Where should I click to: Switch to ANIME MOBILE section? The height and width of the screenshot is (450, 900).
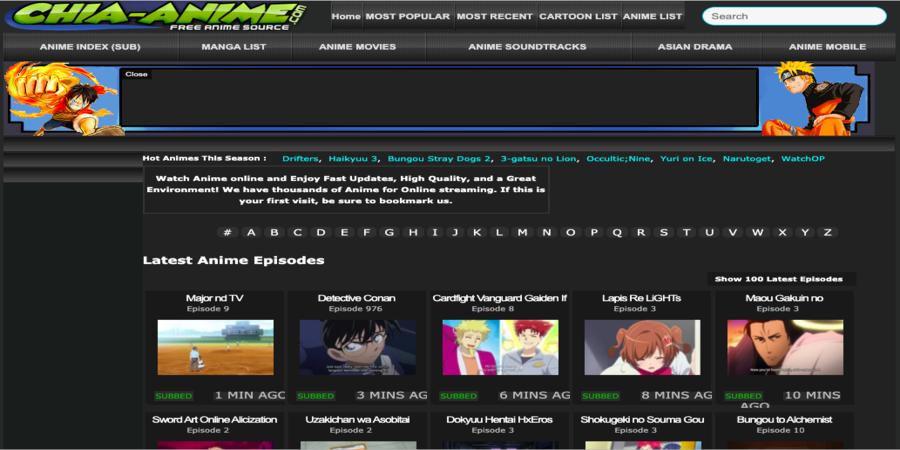pos(827,47)
